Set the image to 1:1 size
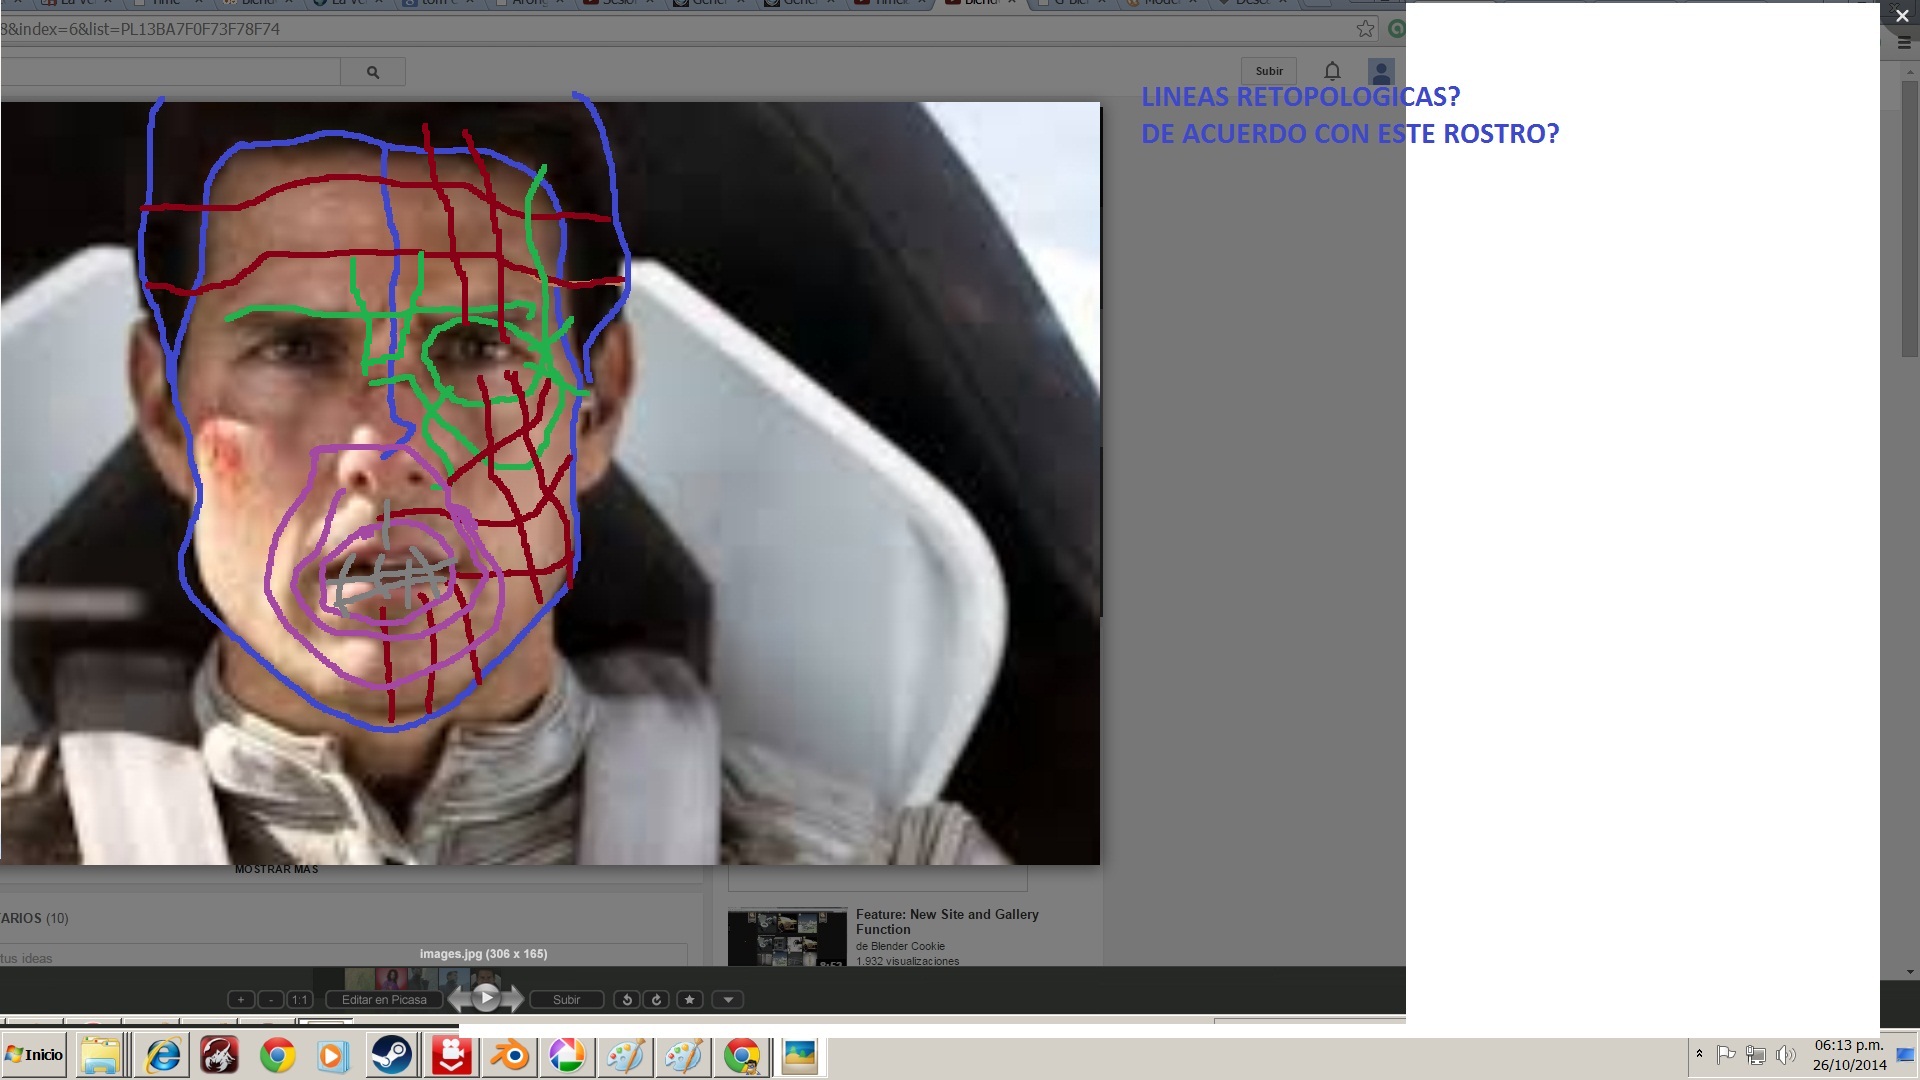 [x=299, y=999]
